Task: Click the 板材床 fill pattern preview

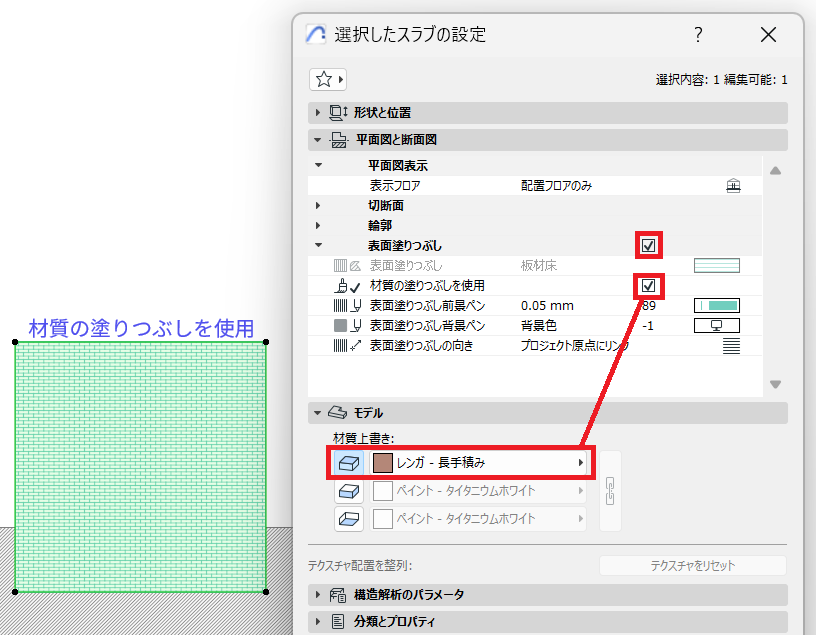Action: [717, 265]
